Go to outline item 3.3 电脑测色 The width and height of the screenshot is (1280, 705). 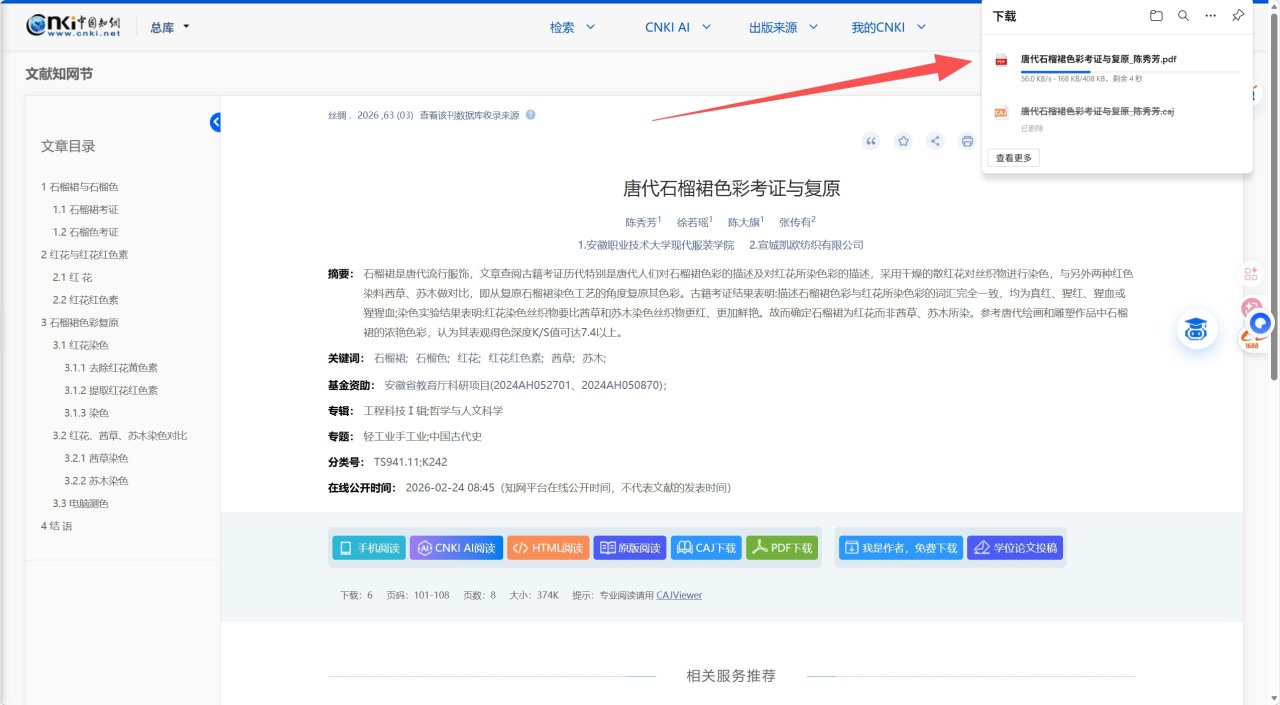(81, 504)
